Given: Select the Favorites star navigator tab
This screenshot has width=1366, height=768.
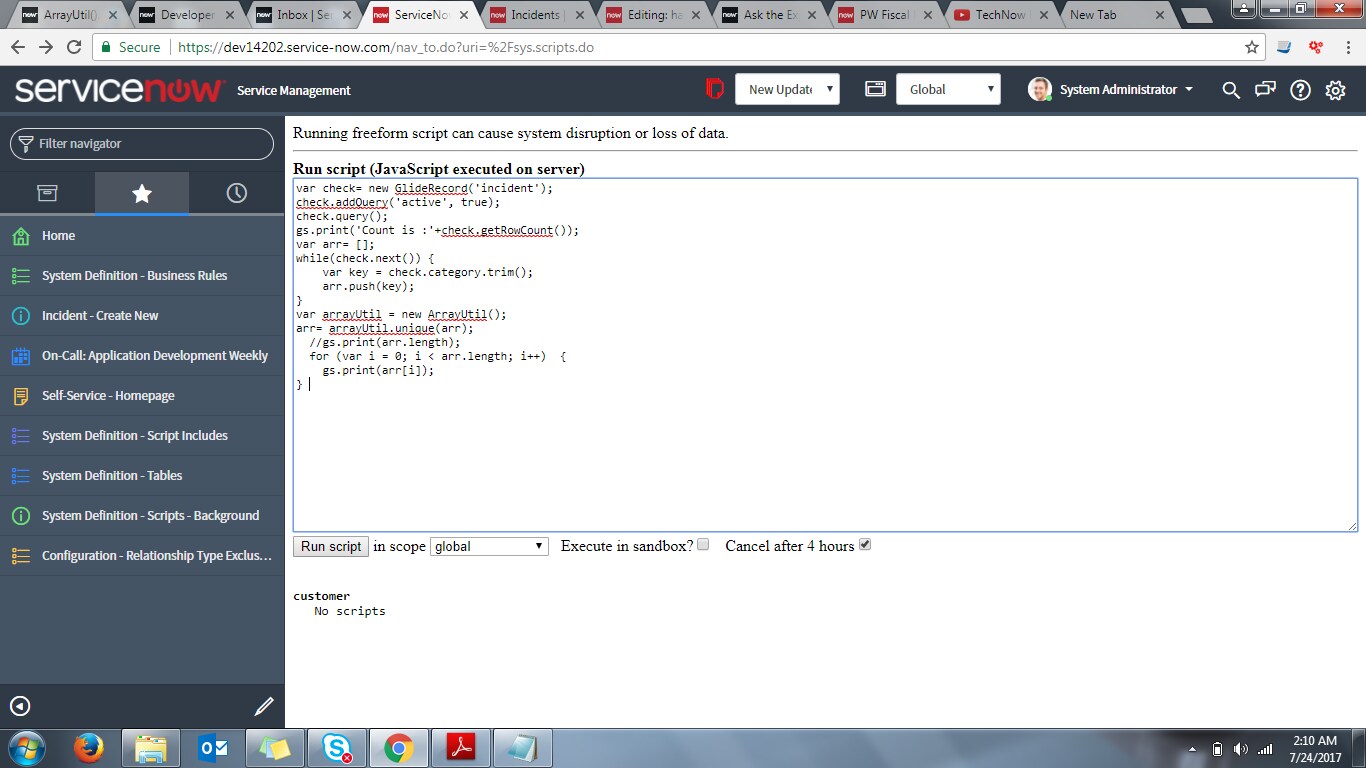Looking at the screenshot, I should pyautogui.click(x=142, y=193).
